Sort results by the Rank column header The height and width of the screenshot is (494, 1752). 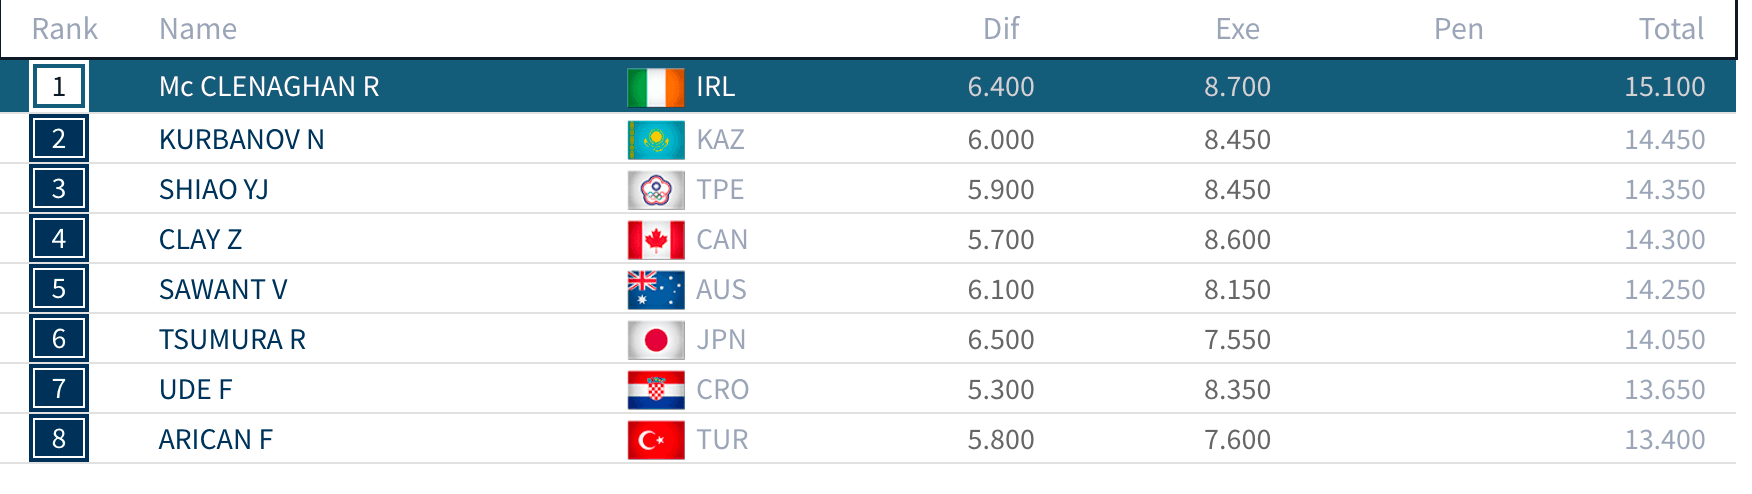(x=65, y=29)
